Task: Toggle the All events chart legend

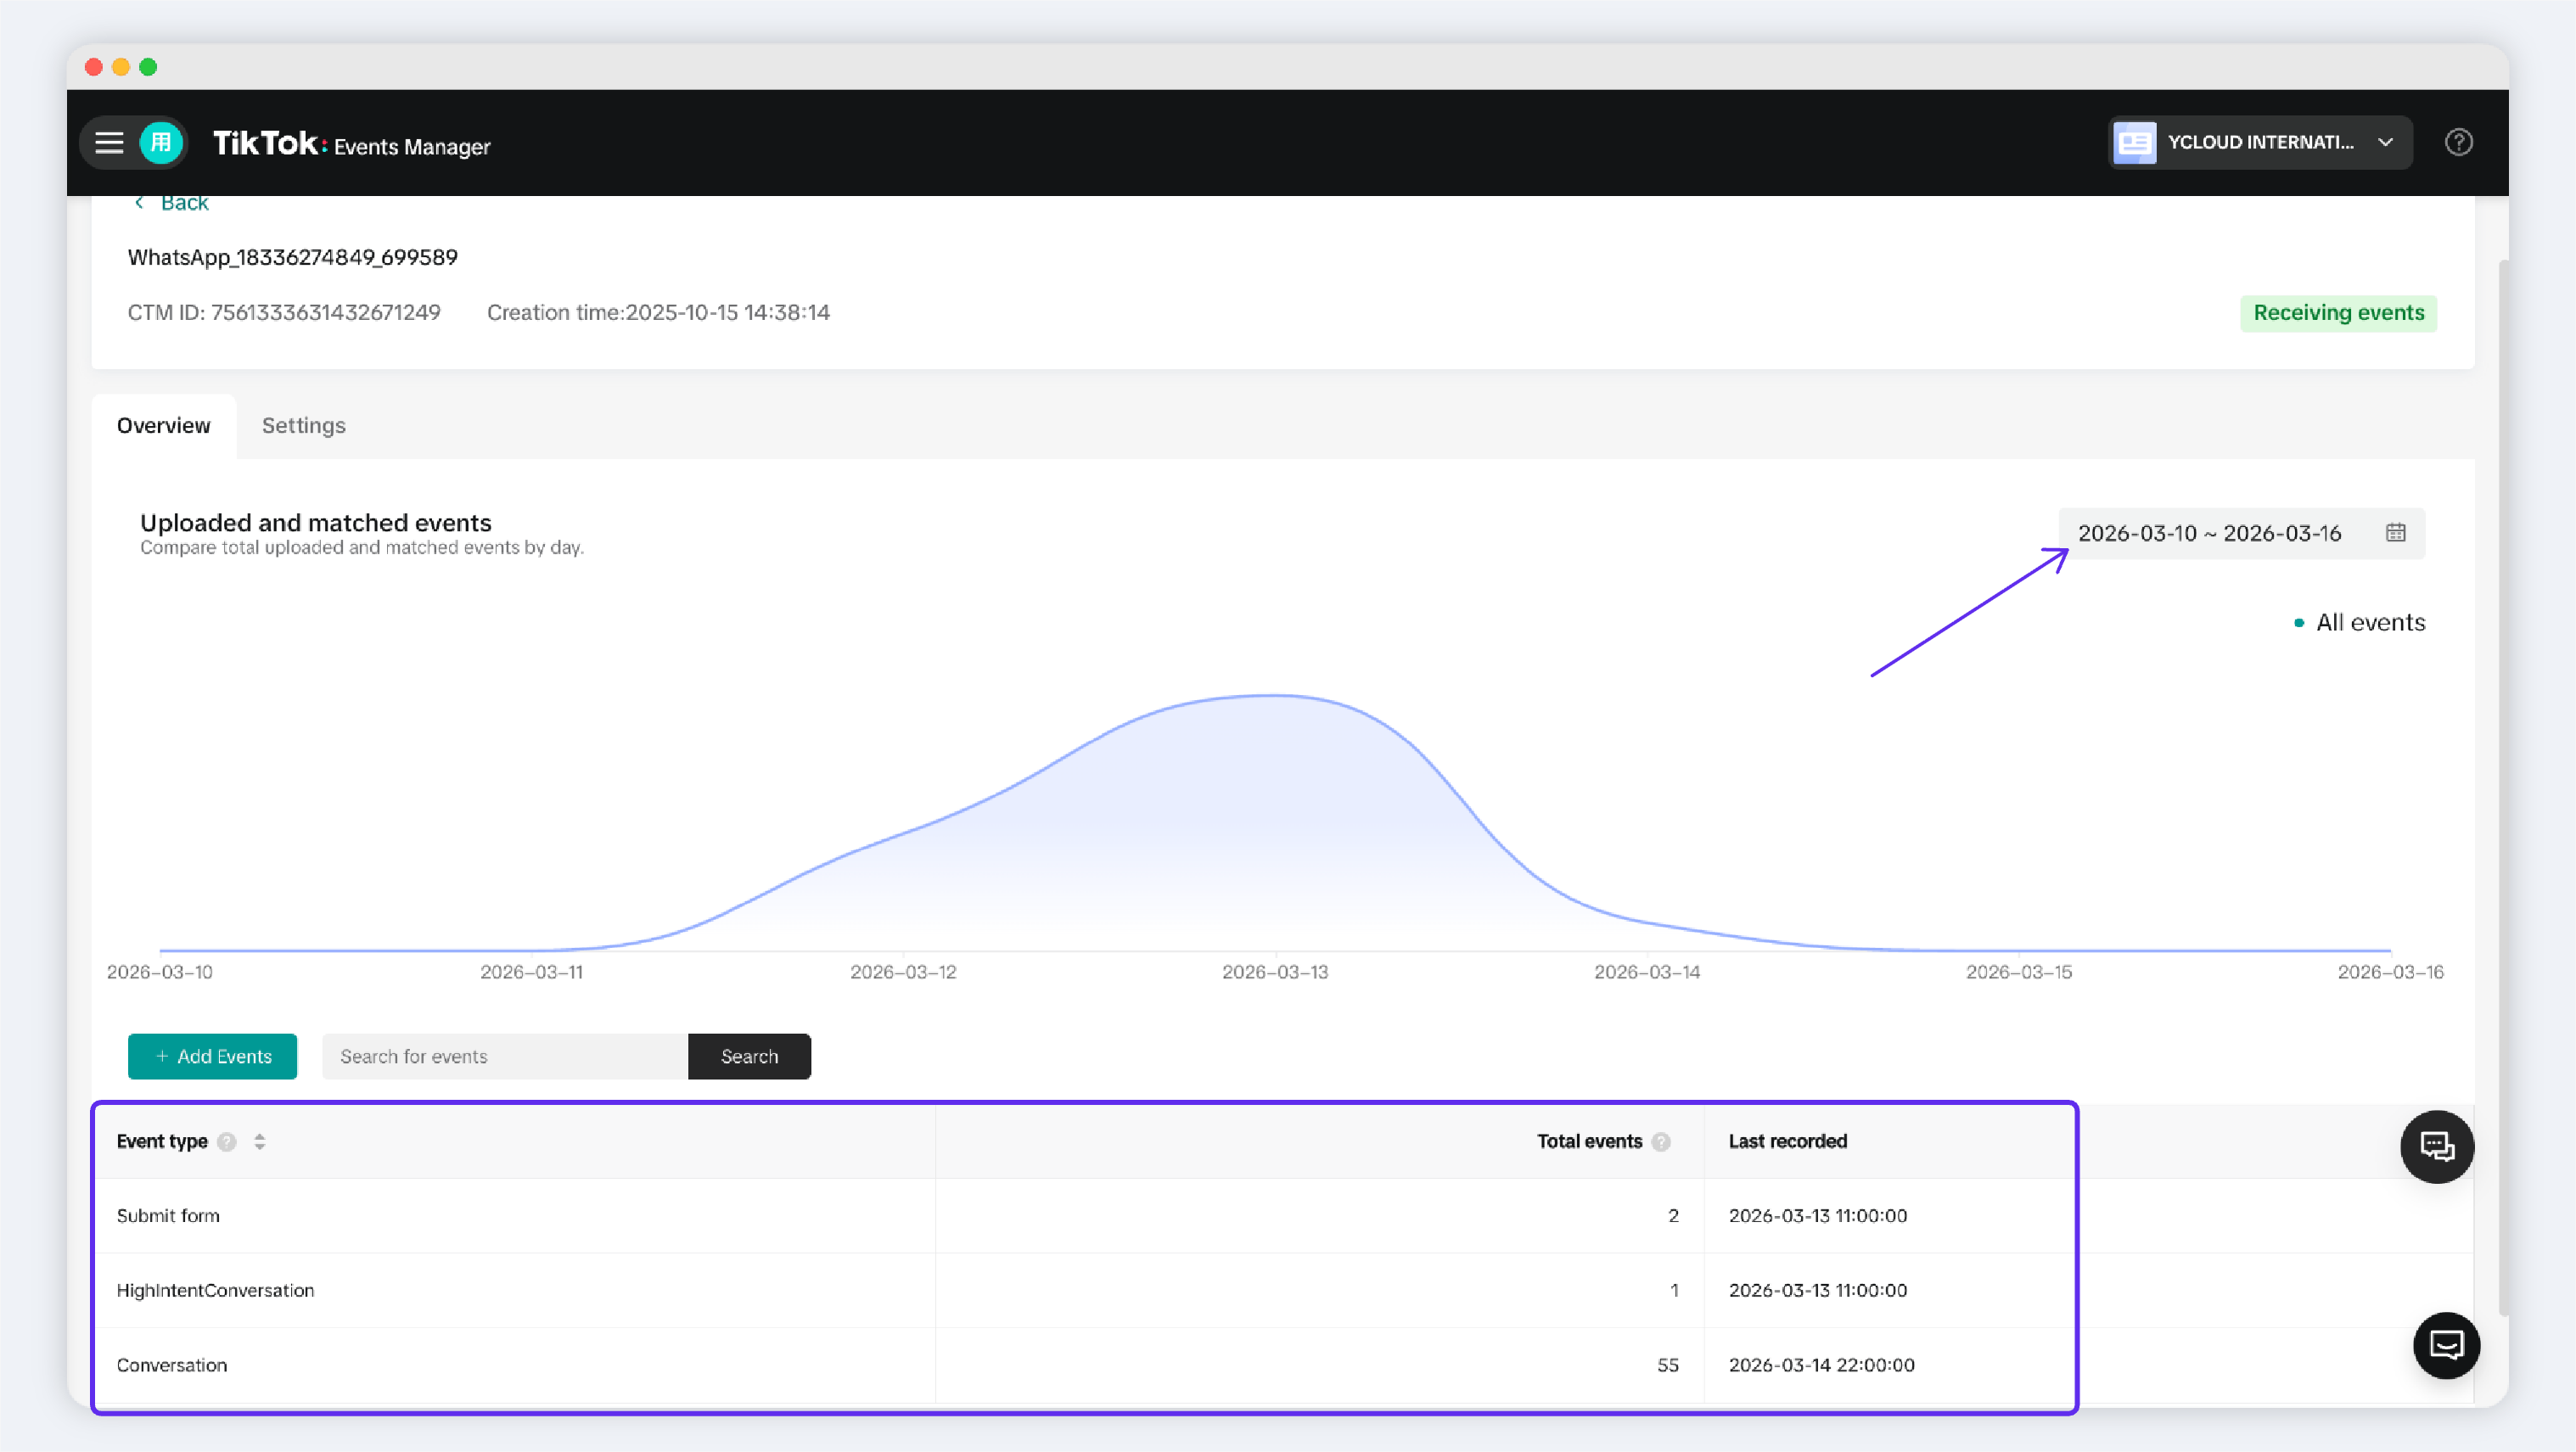Action: click(x=2359, y=623)
